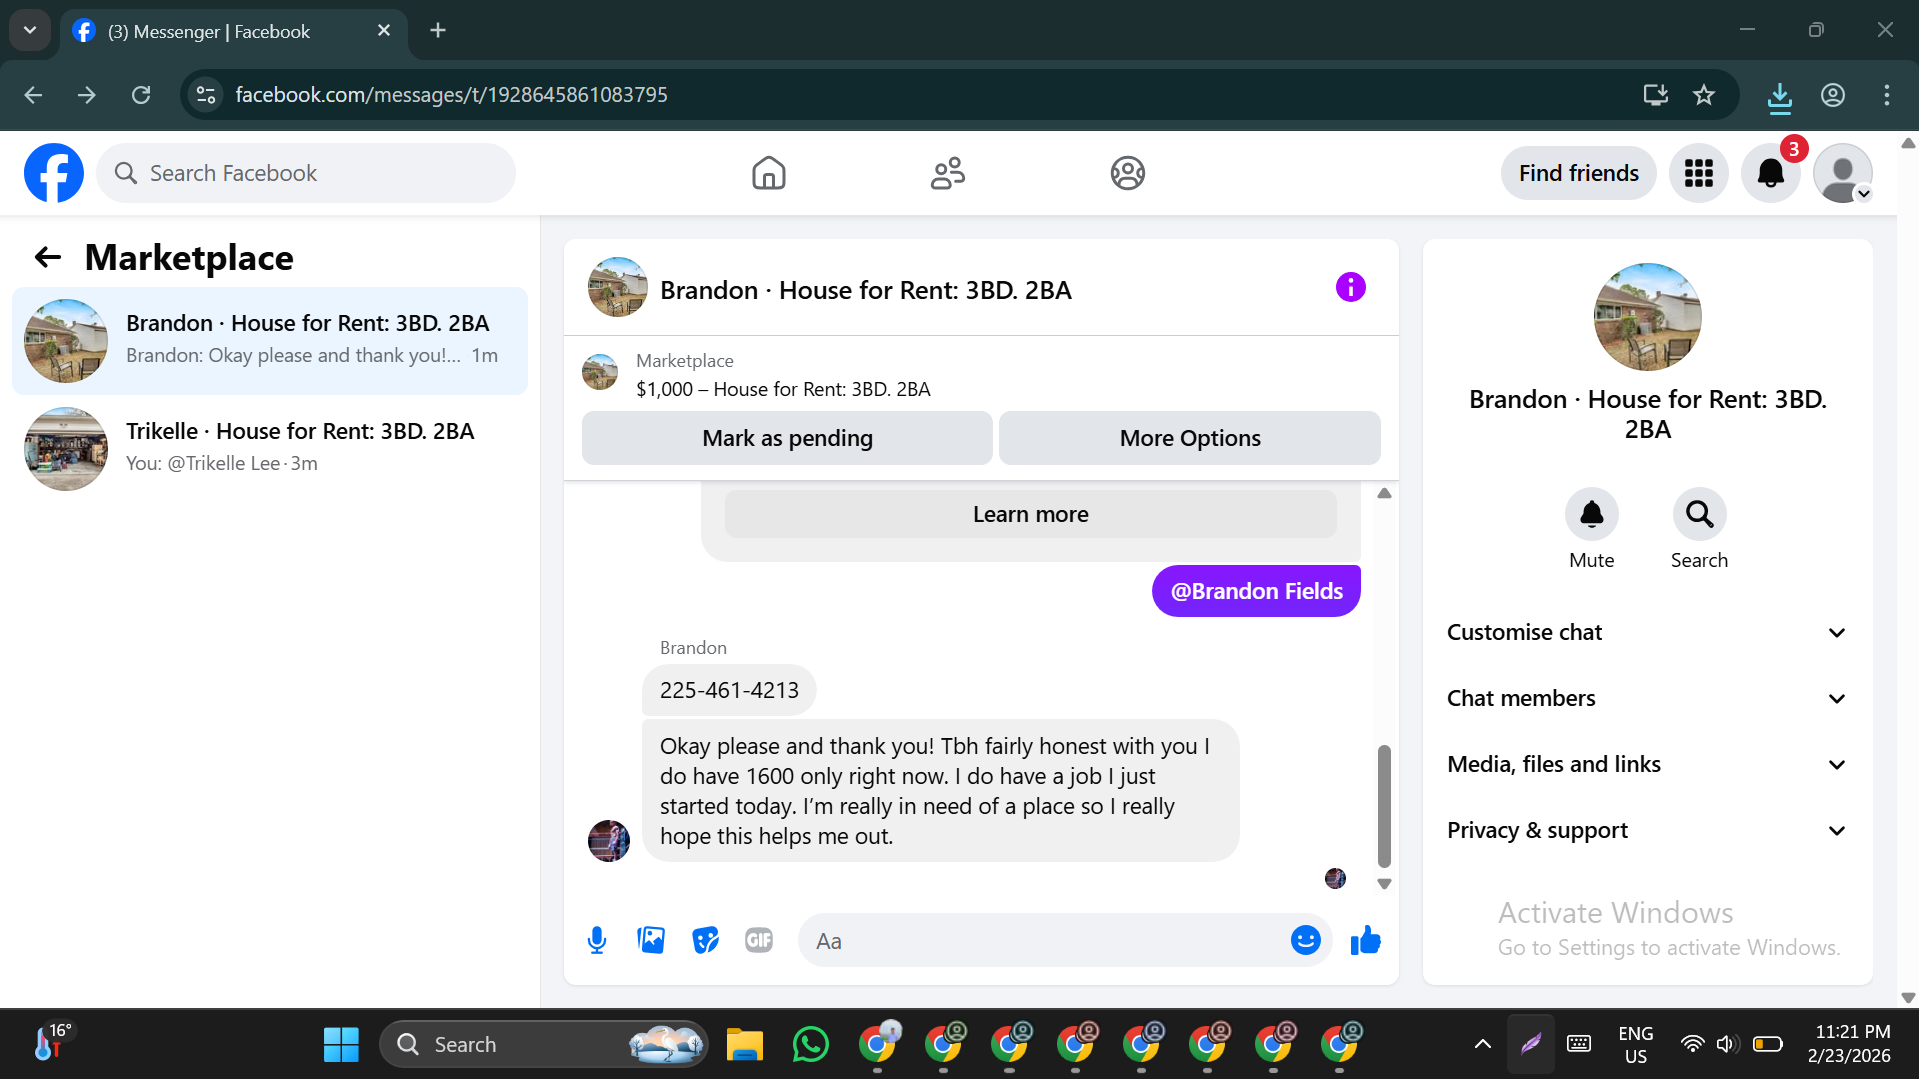Expand Privacy & support section
1919x1079 pixels.
pos(1647,830)
